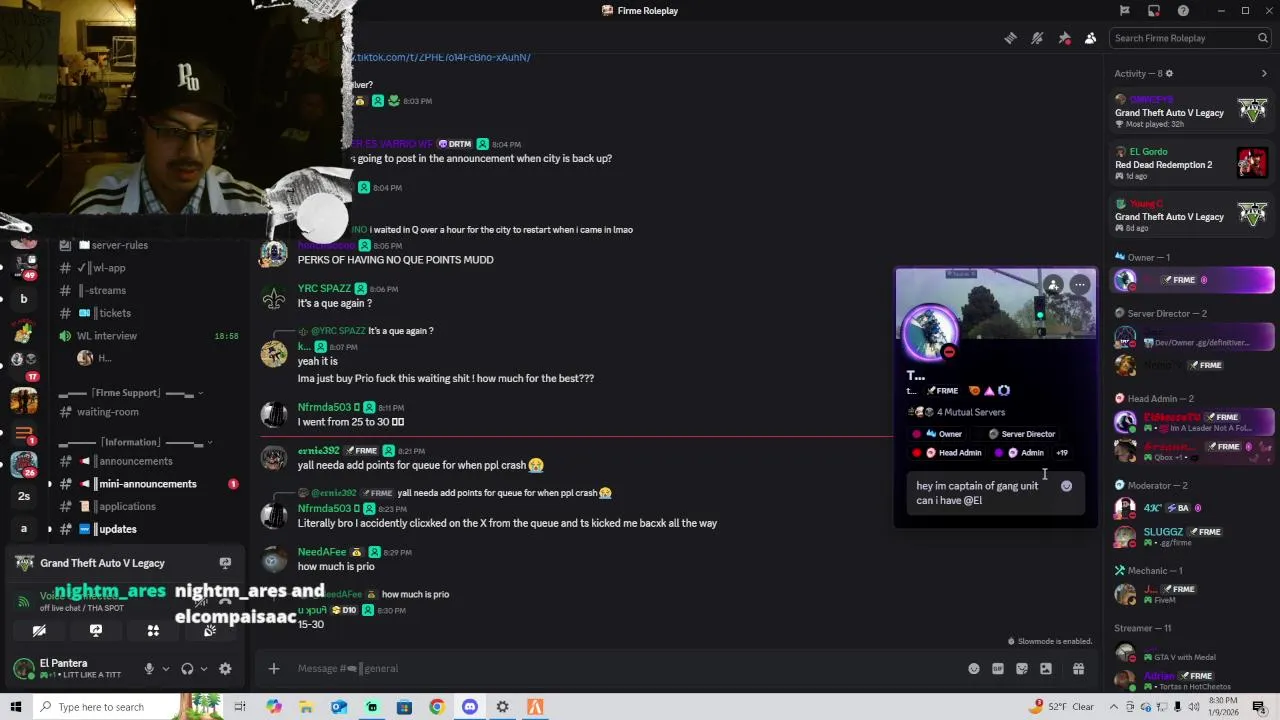Screen dimensions: 1280x720
Task: Open the GIF picker
Action: pos(998,669)
